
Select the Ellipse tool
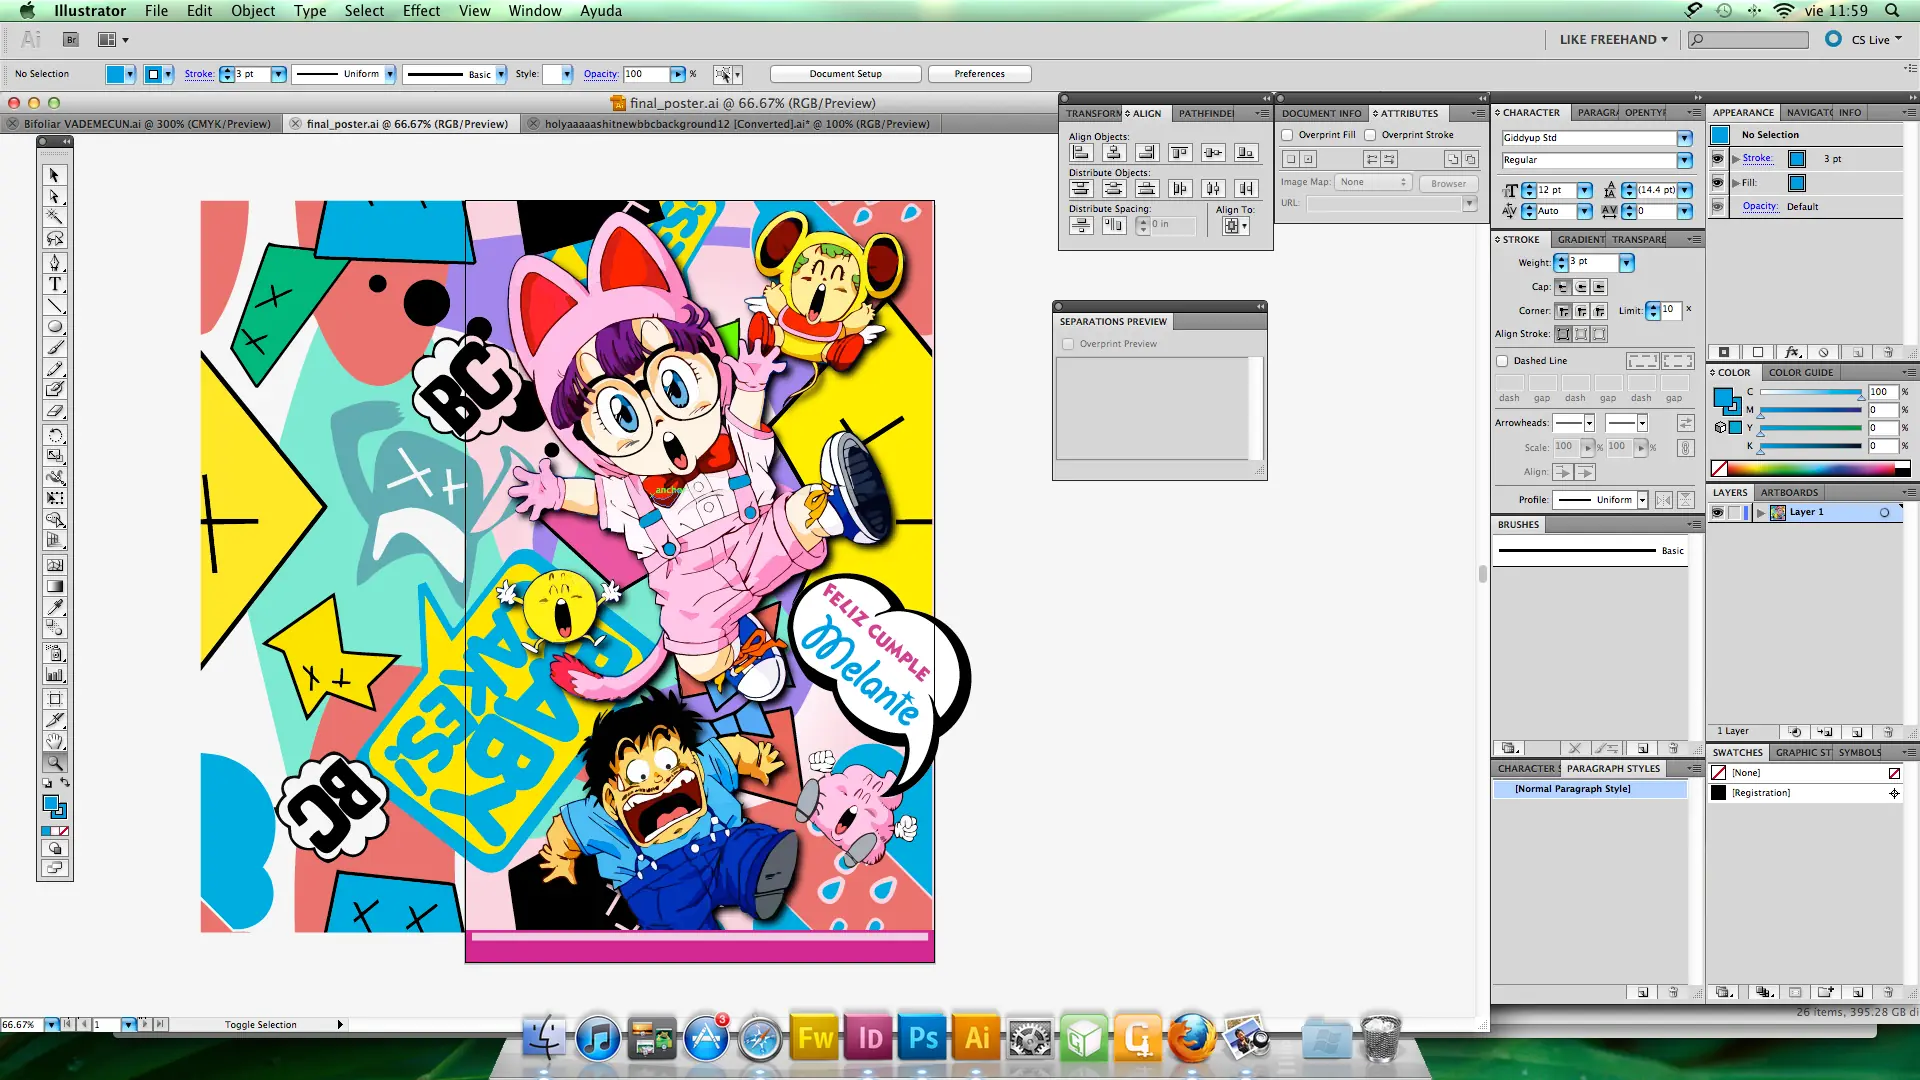point(55,327)
